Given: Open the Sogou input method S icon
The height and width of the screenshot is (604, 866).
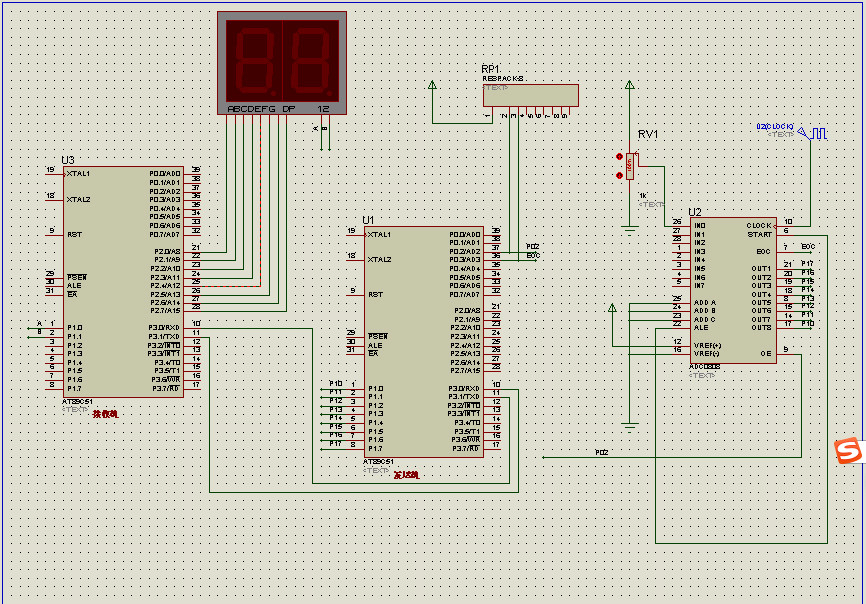Looking at the screenshot, I should tap(848, 451).
